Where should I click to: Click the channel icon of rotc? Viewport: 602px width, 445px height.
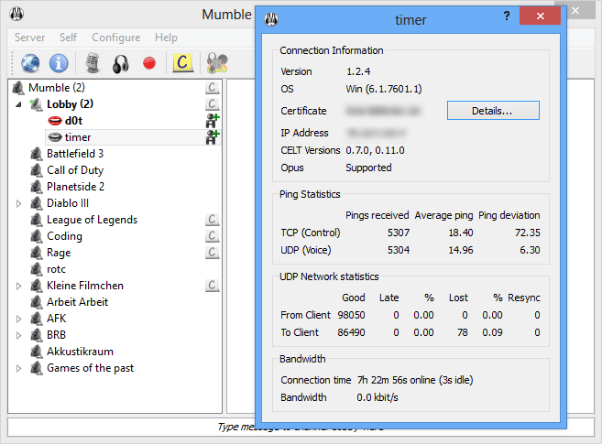(36, 269)
